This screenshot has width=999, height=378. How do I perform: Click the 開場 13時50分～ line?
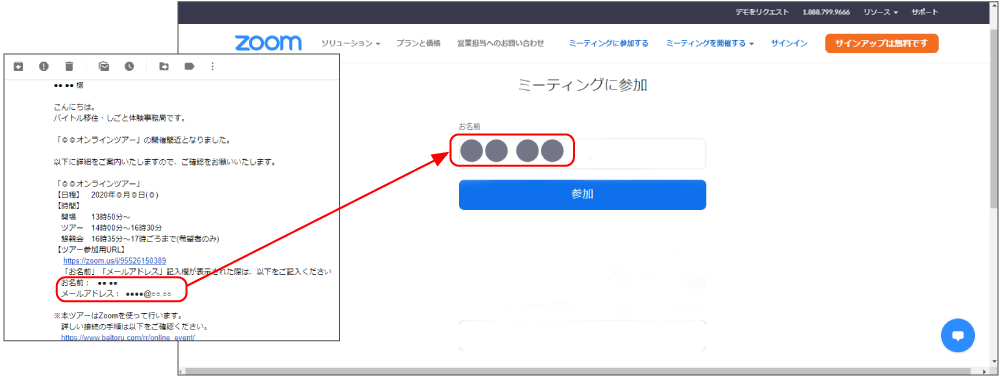pyautogui.click(x=96, y=217)
